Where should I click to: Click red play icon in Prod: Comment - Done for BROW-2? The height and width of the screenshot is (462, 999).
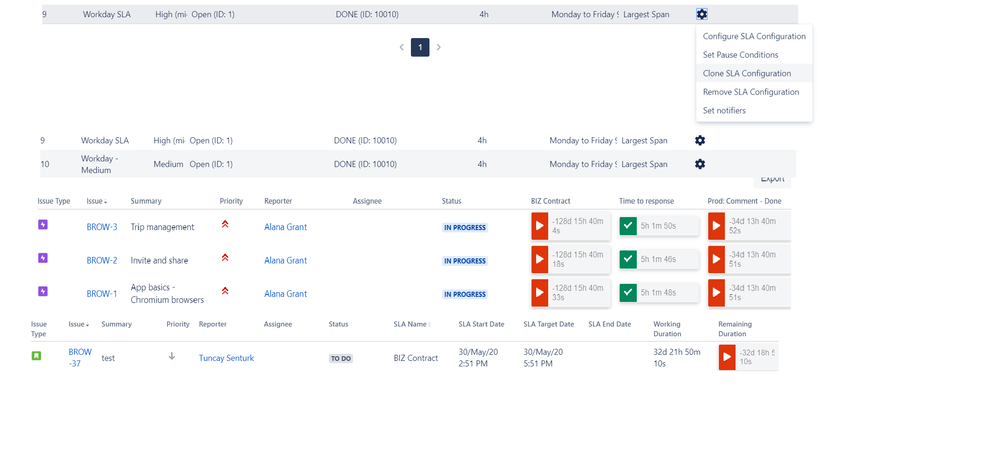click(x=716, y=259)
